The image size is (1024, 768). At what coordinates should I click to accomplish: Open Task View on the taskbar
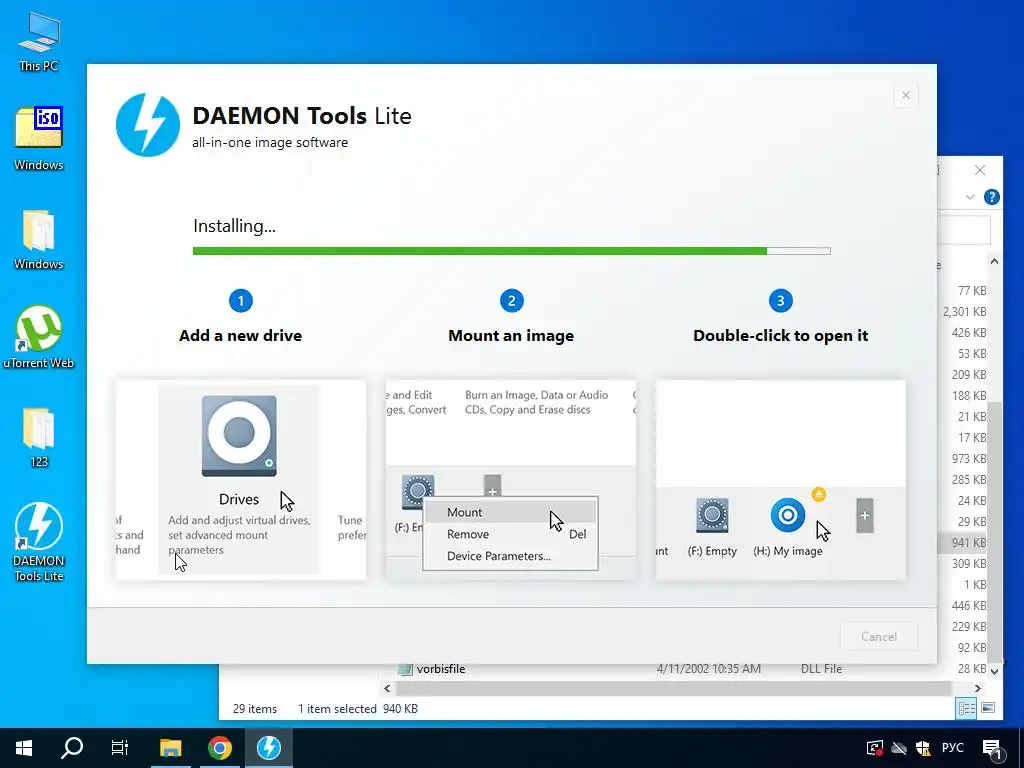pyautogui.click(x=120, y=748)
